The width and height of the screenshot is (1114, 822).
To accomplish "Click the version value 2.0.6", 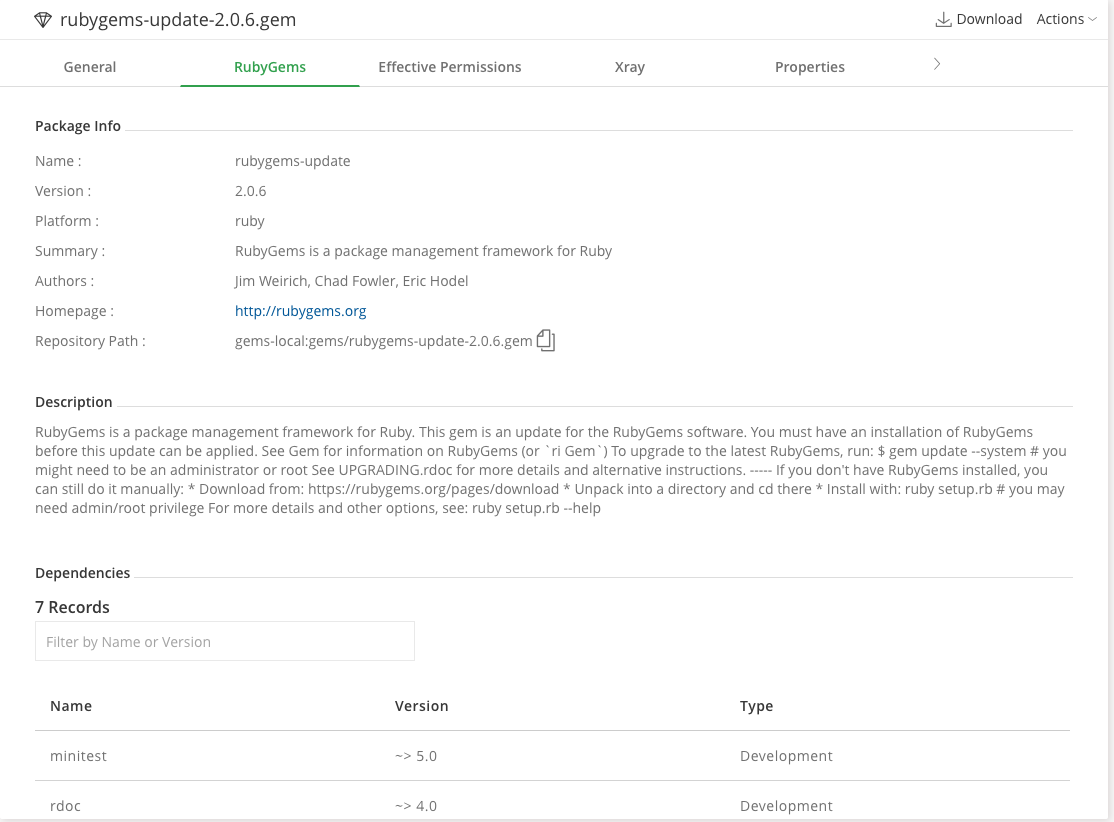I will [250, 190].
